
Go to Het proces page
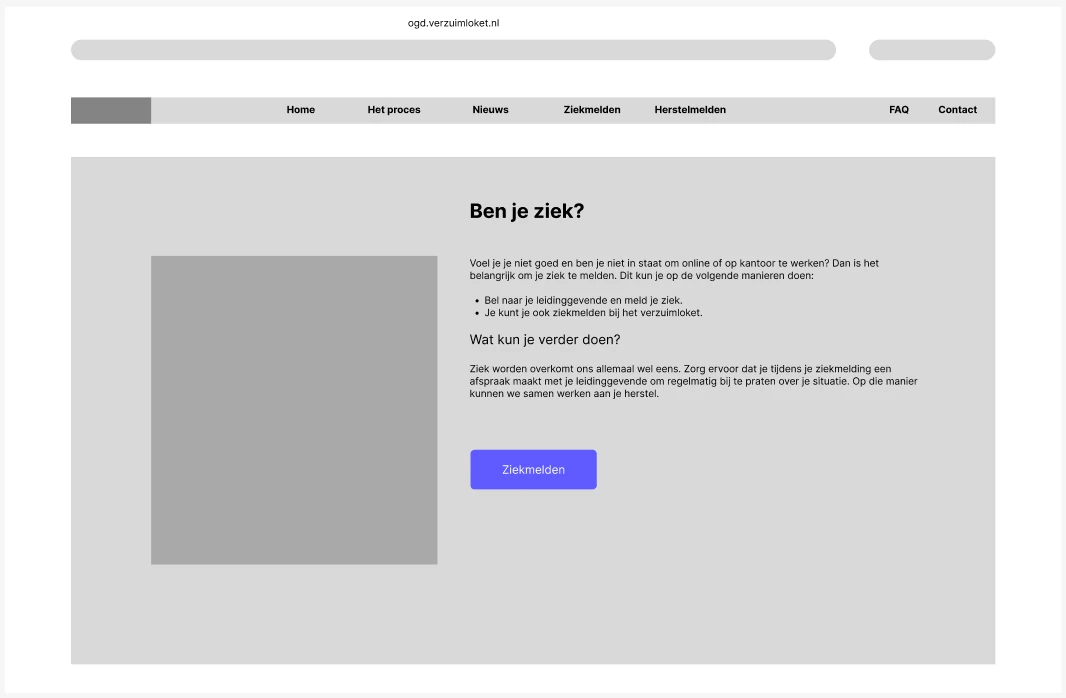(394, 109)
